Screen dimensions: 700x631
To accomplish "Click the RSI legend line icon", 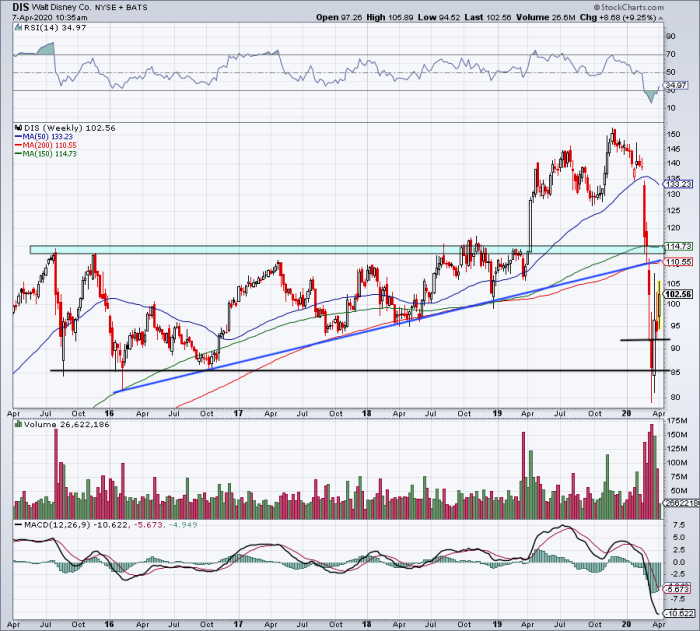I will pos(18,28).
